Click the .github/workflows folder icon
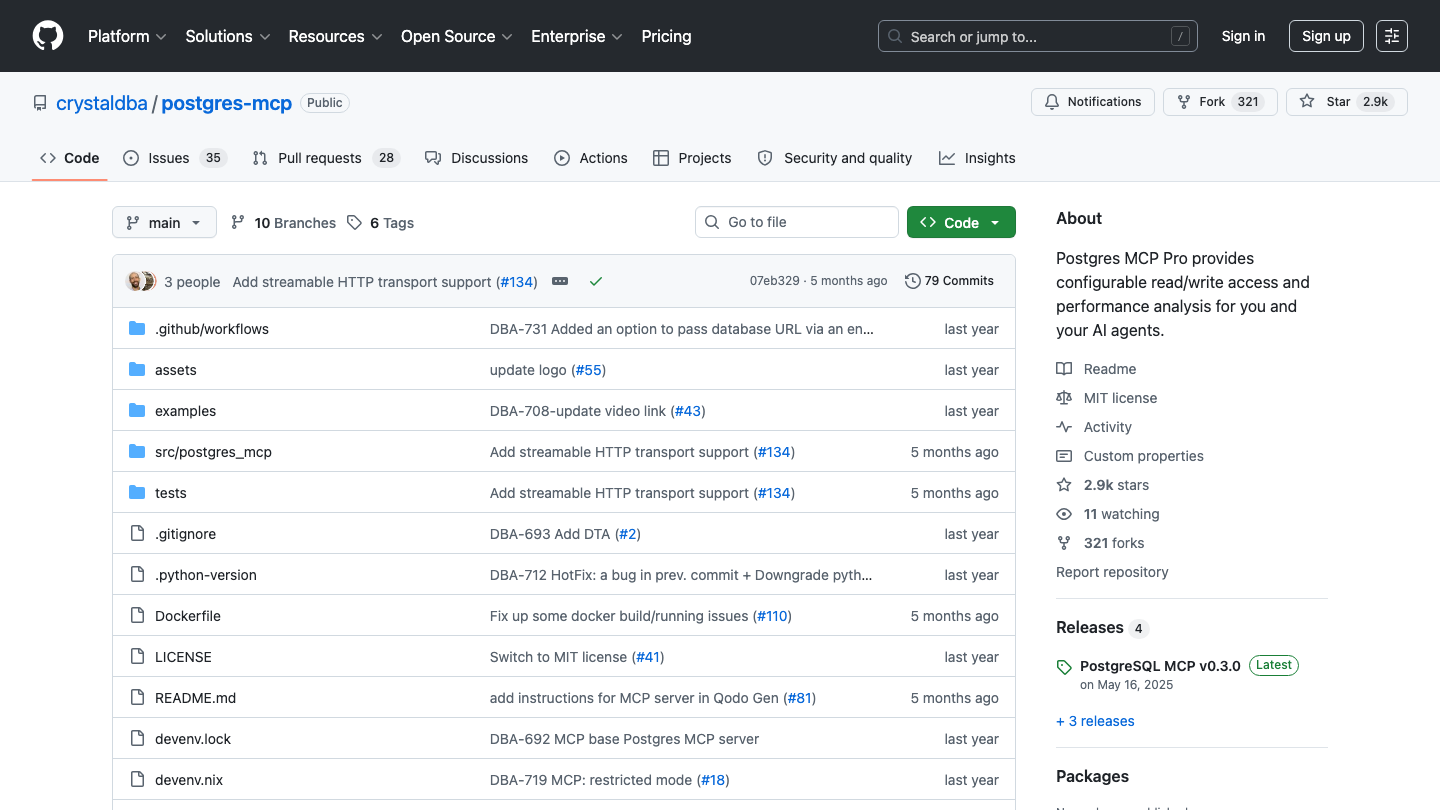 tap(137, 329)
